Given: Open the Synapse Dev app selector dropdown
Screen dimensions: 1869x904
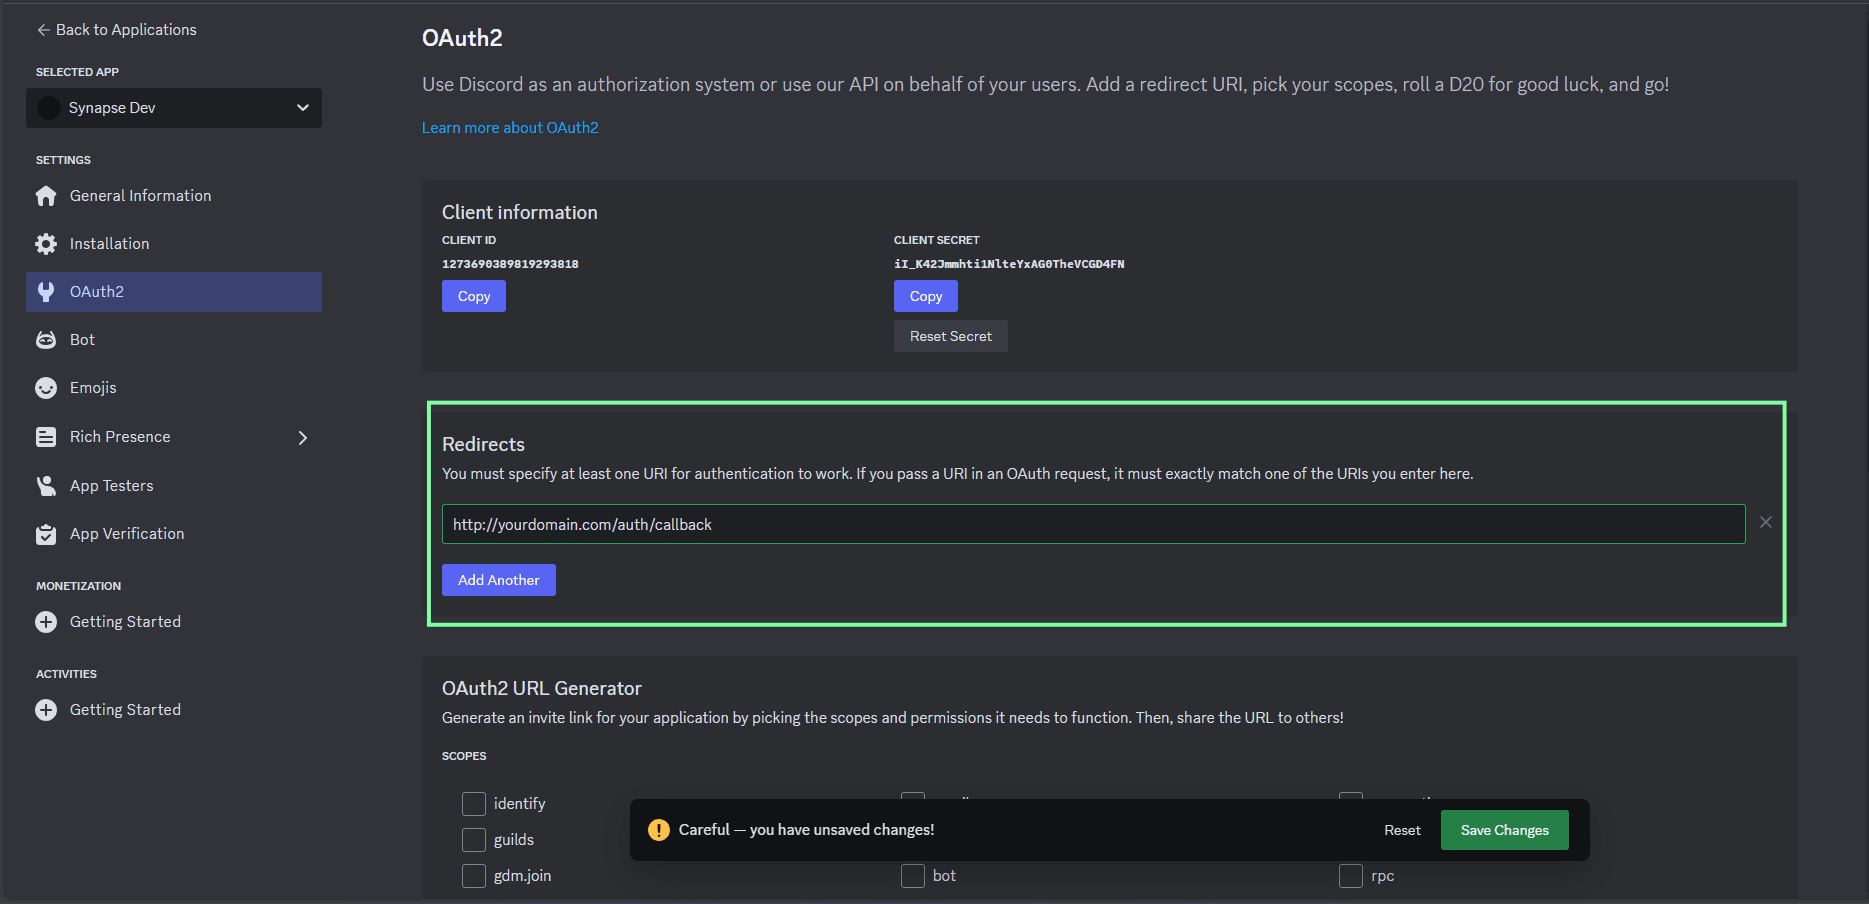Looking at the screenshot, I should pos(174,108).
